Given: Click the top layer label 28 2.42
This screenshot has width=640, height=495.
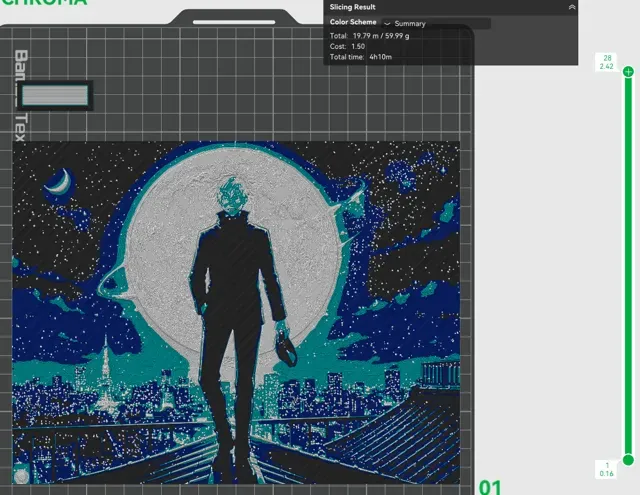Looking at the screenshot, I should [x=607, y=62].
